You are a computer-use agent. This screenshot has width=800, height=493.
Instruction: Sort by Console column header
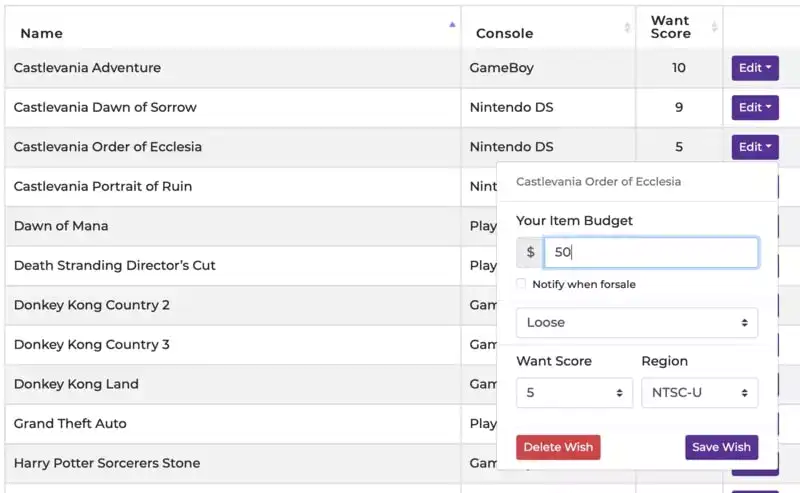548,28
